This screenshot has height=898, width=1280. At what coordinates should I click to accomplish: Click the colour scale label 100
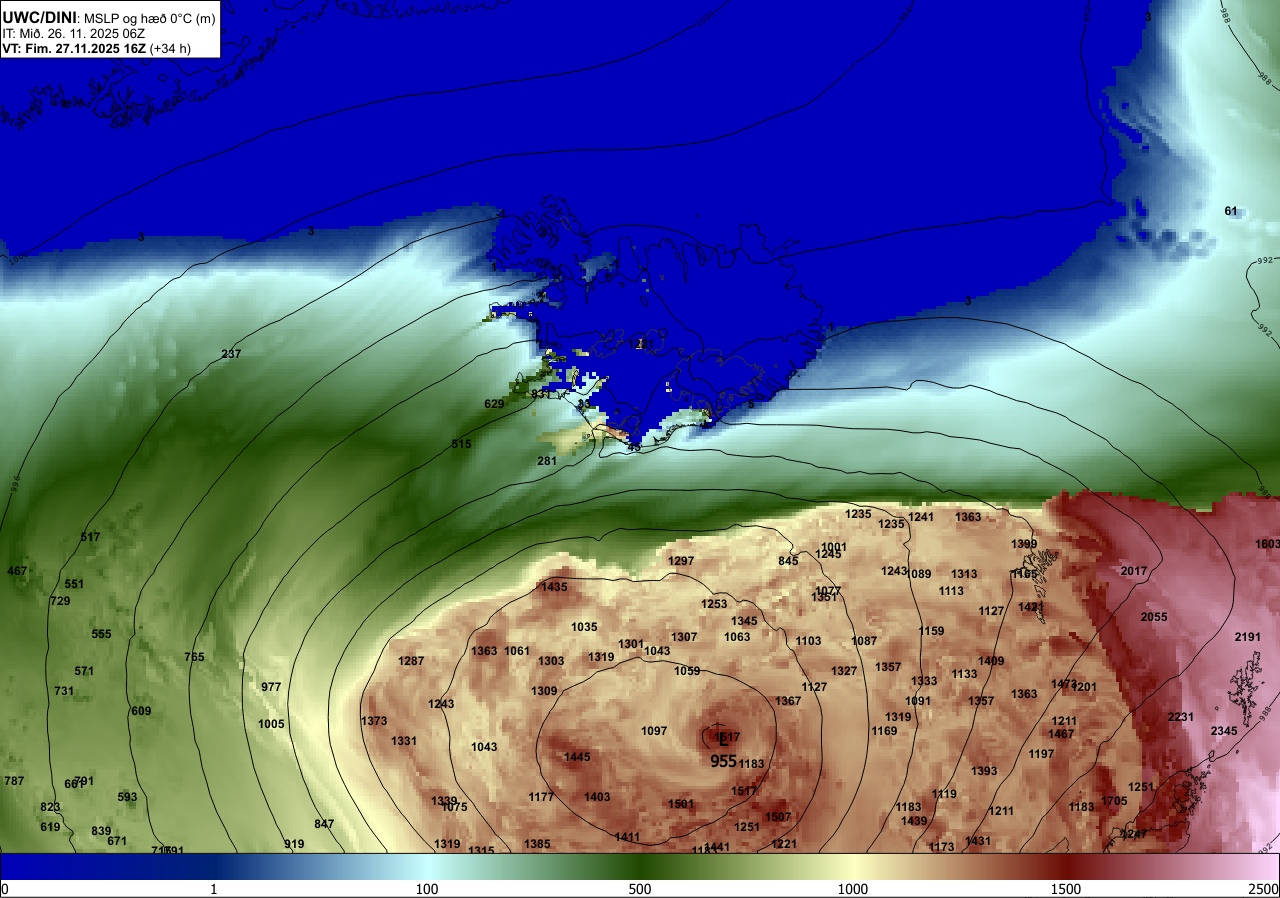tap(427, 889)
